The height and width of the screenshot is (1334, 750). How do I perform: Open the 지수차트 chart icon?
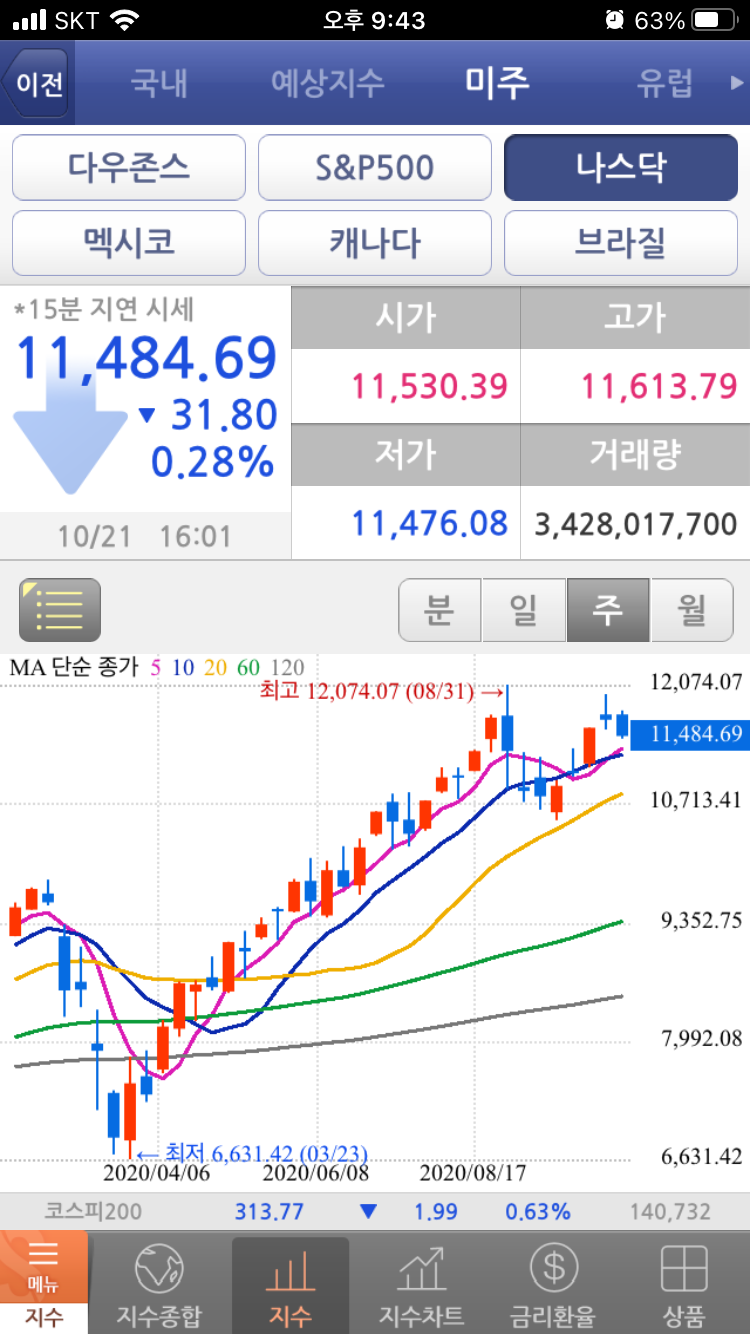click(421, 1285)
